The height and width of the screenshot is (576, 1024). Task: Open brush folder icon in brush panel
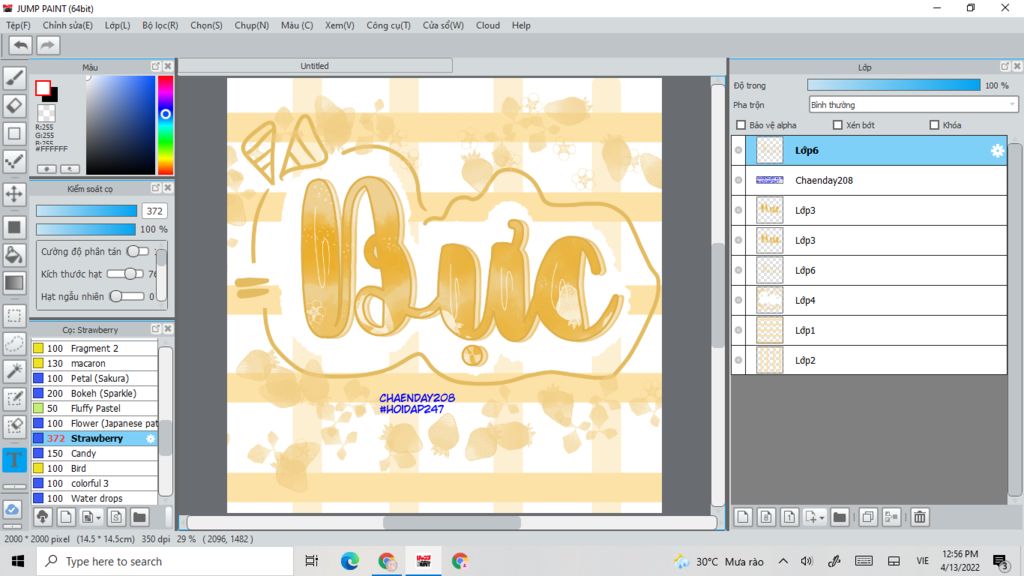[x=139, y=517]
